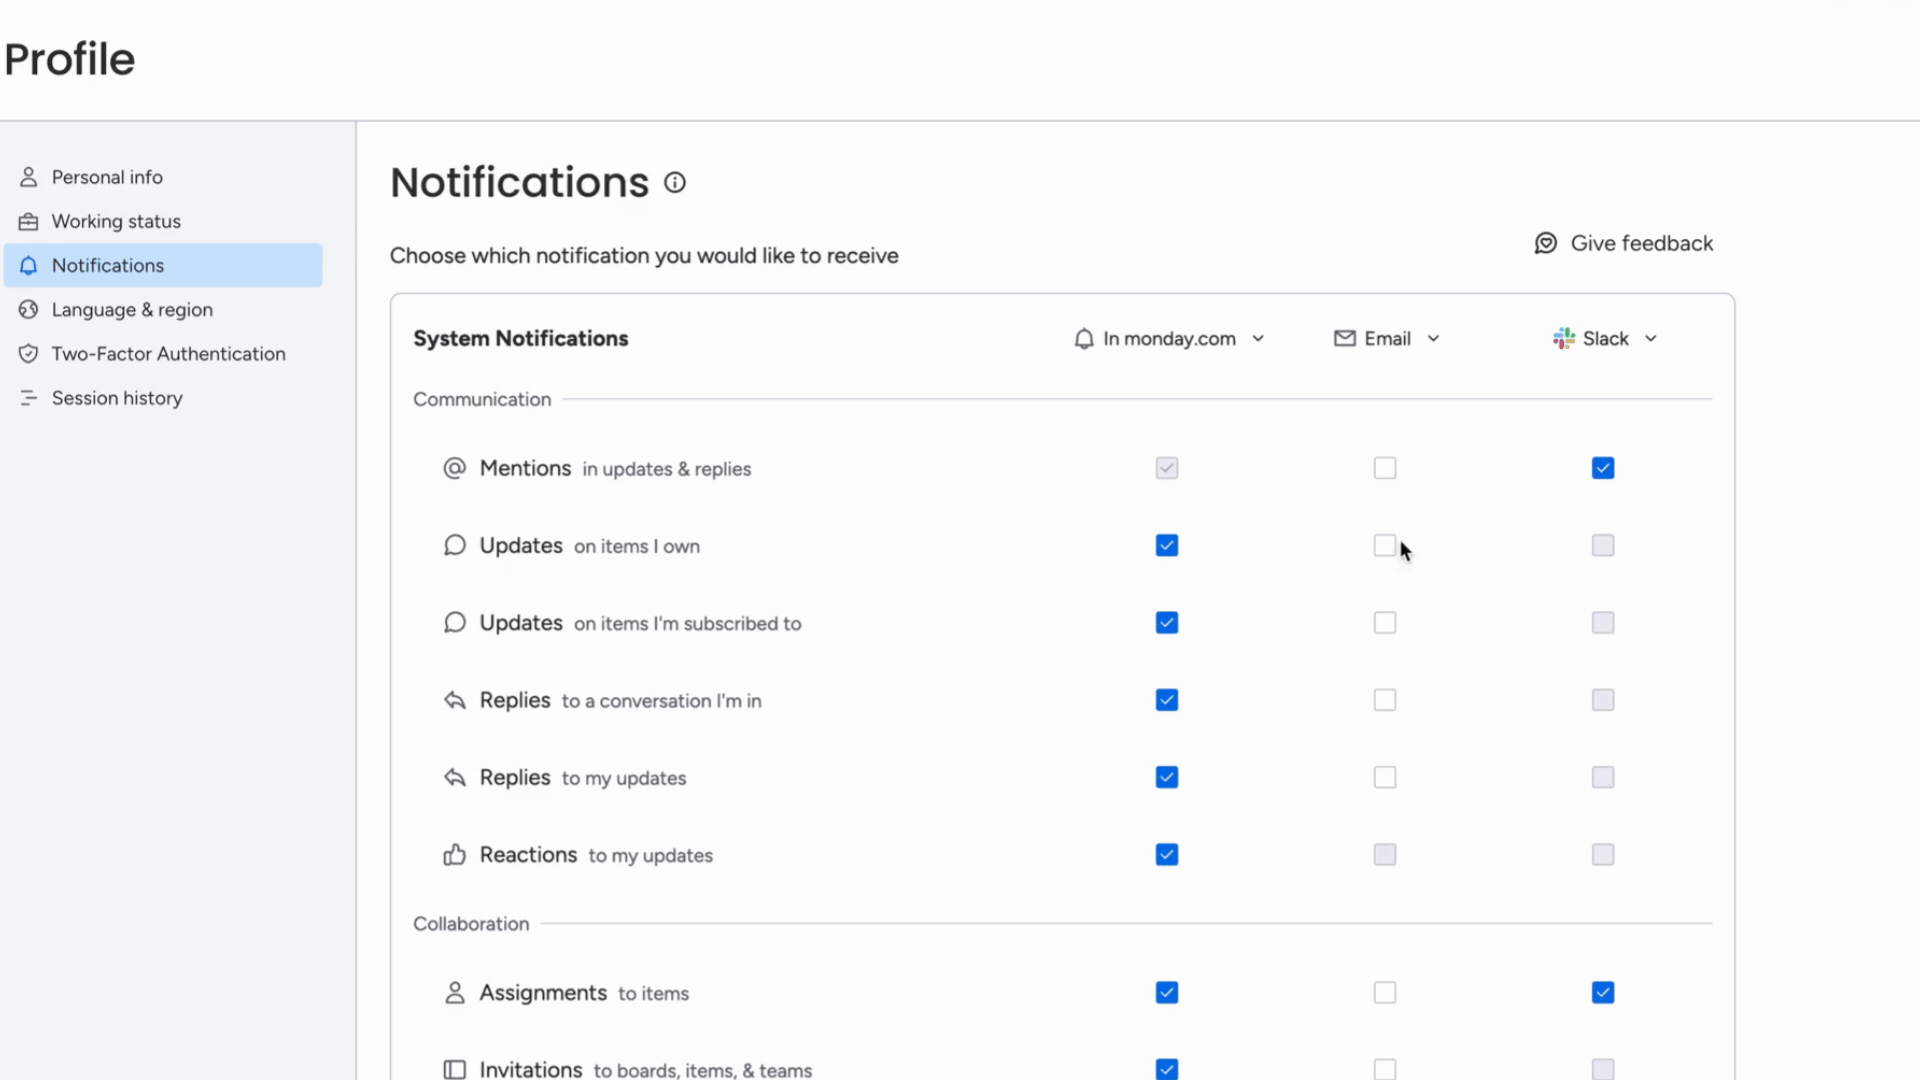
Task: Click the bell icon next to In monday.com
Action: point(1084,339)
